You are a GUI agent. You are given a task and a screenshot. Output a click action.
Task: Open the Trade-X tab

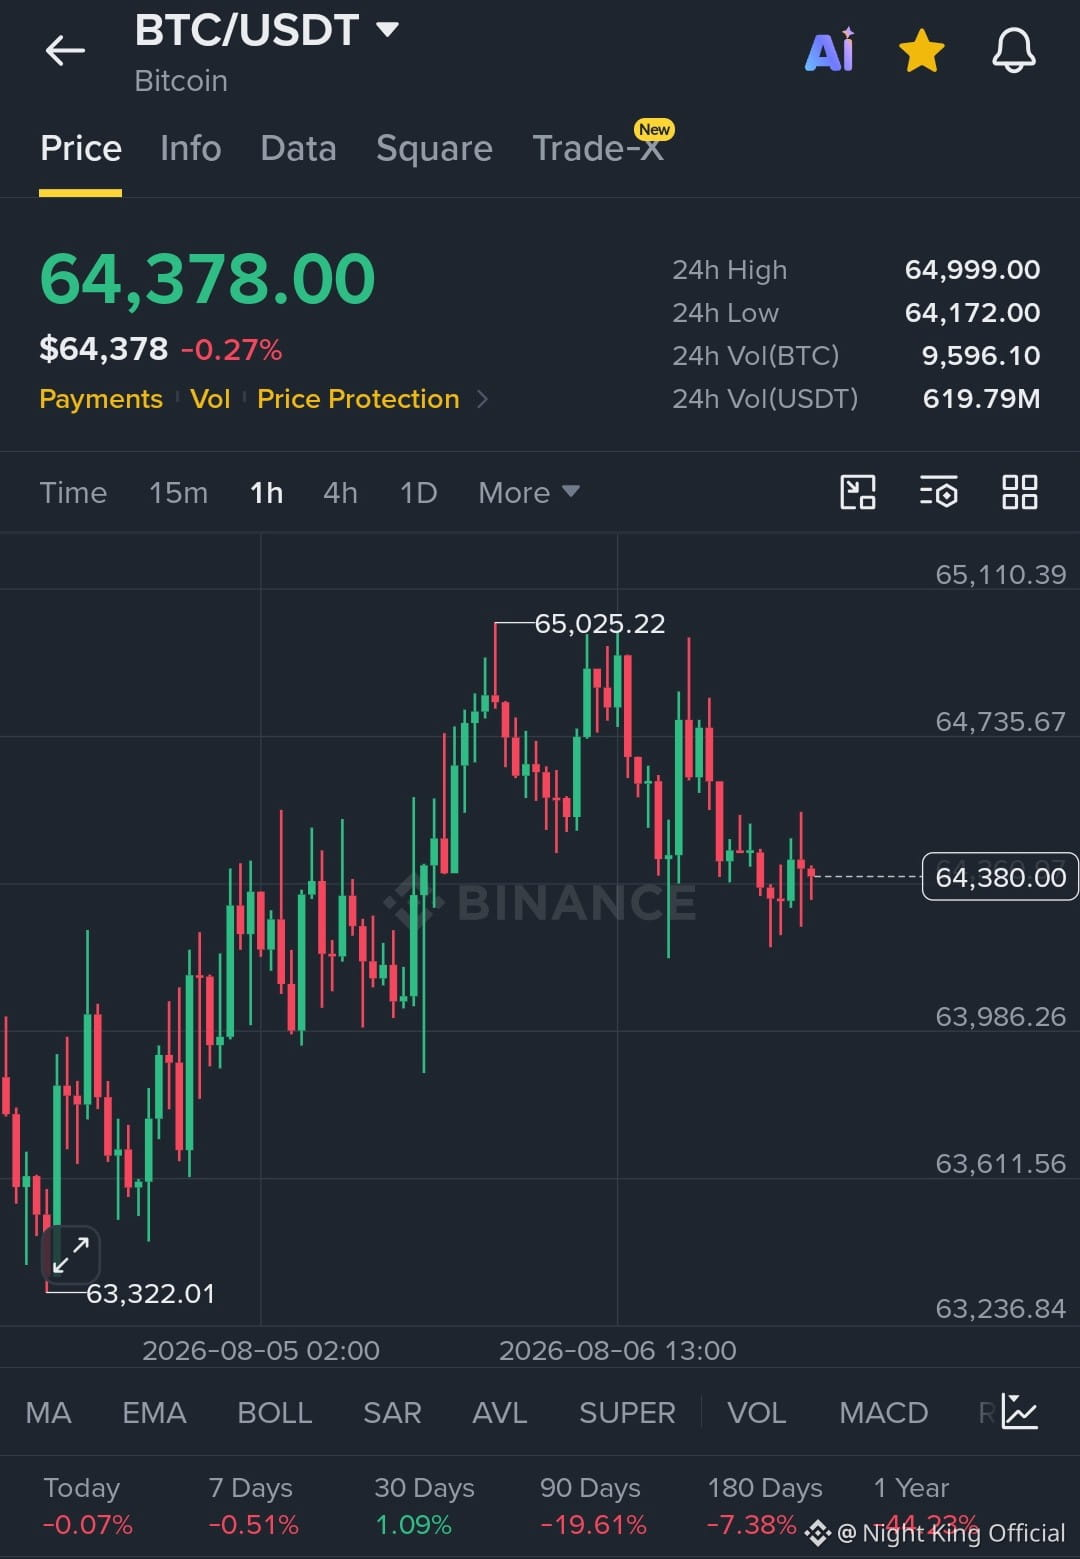point(598,148)
